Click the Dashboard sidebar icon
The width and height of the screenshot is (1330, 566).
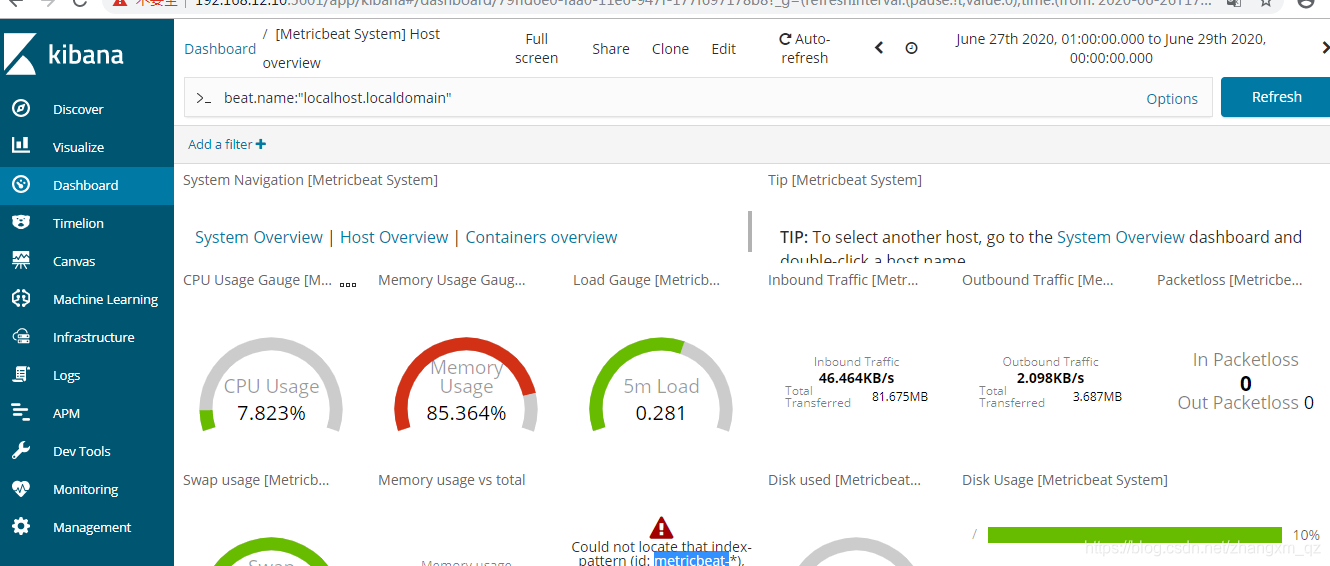[21, 185]
